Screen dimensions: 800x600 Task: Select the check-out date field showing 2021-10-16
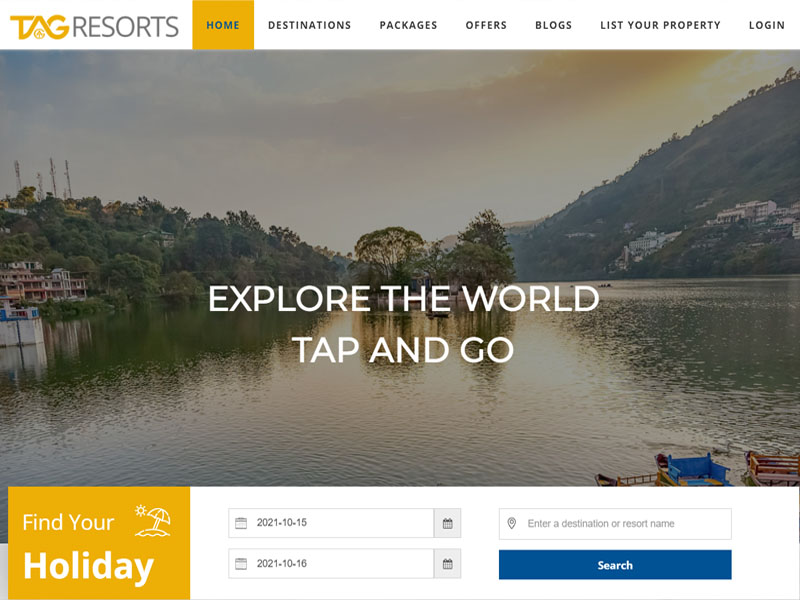331,564
